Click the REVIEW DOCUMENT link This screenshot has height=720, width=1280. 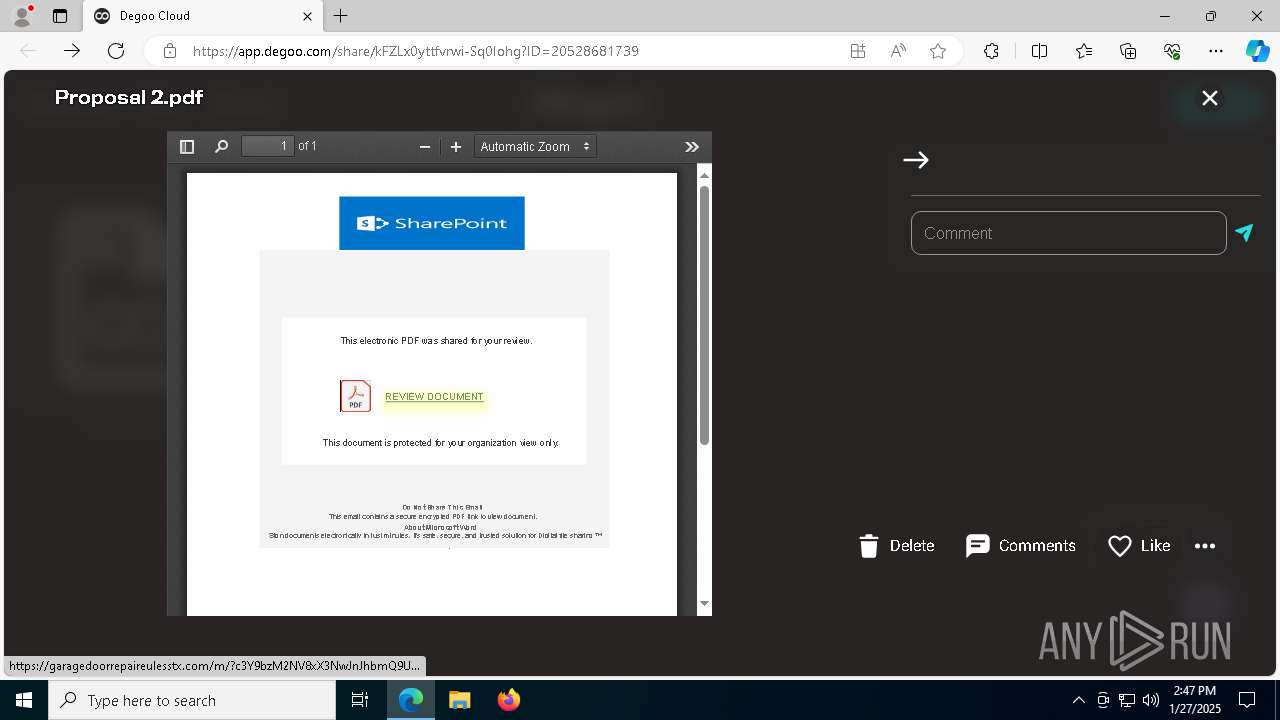pos(434,397)
